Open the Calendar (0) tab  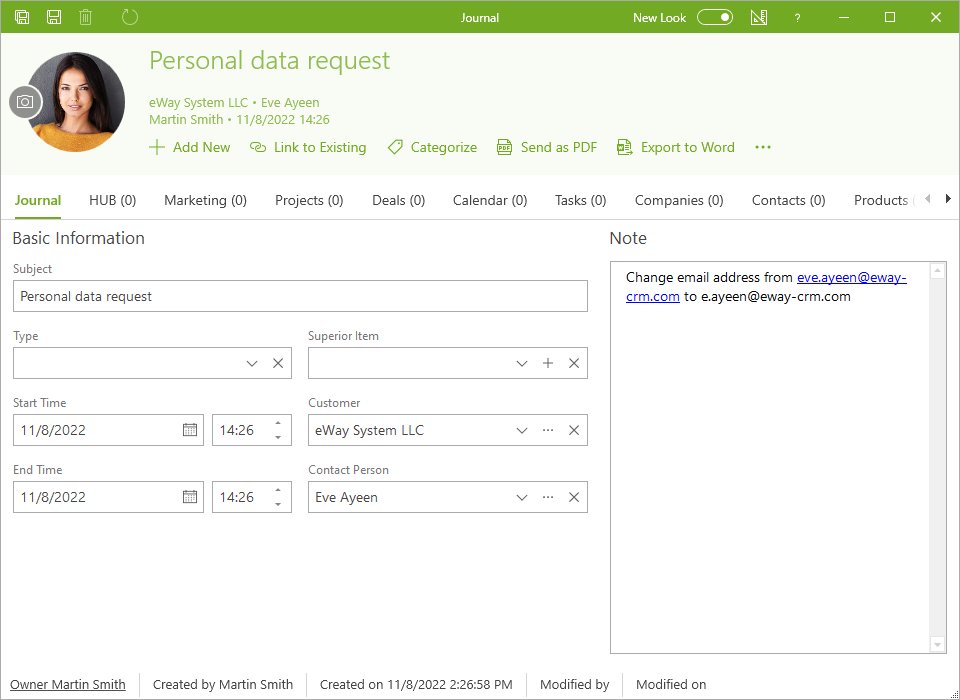click(490, 200)
